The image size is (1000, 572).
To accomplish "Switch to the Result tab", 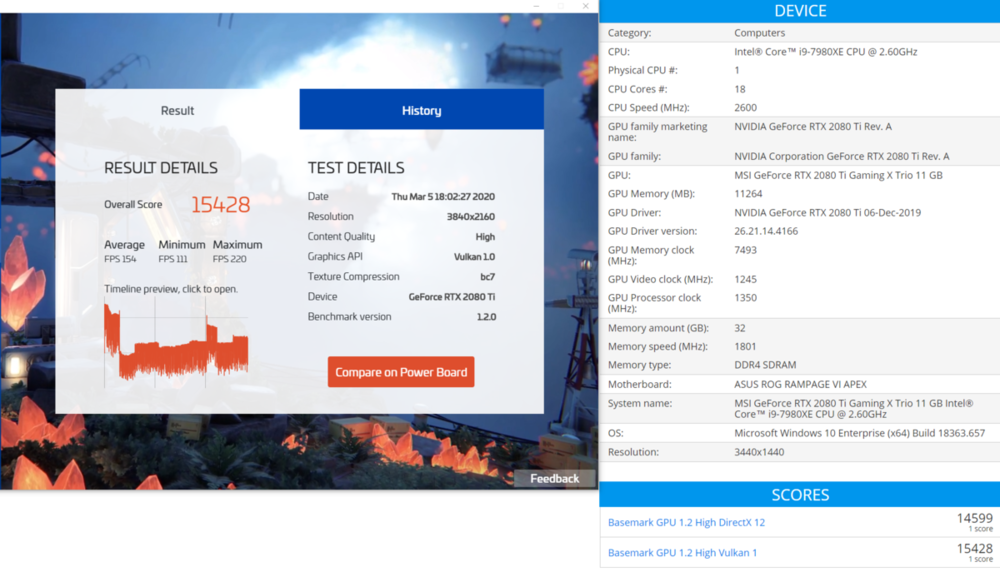I will coord(177,110).
